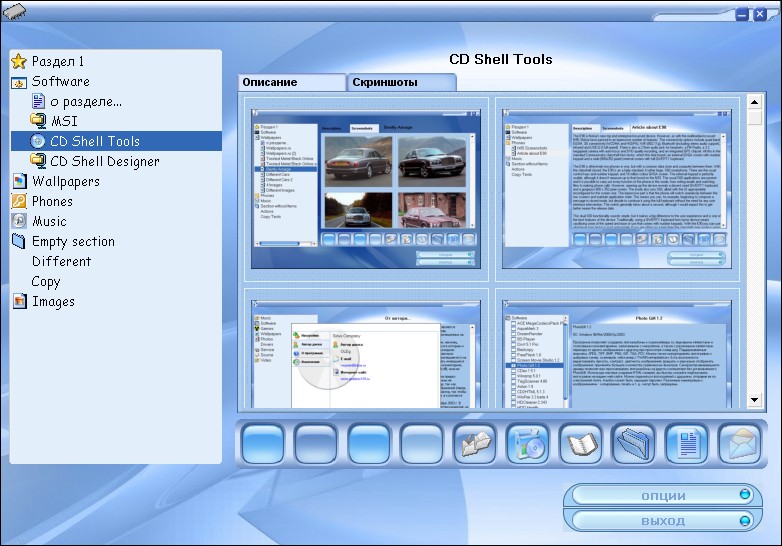Viewport: 782px width, 546px height.
Task: Click the second blank toolbar button
Action: tap(315, 444)
